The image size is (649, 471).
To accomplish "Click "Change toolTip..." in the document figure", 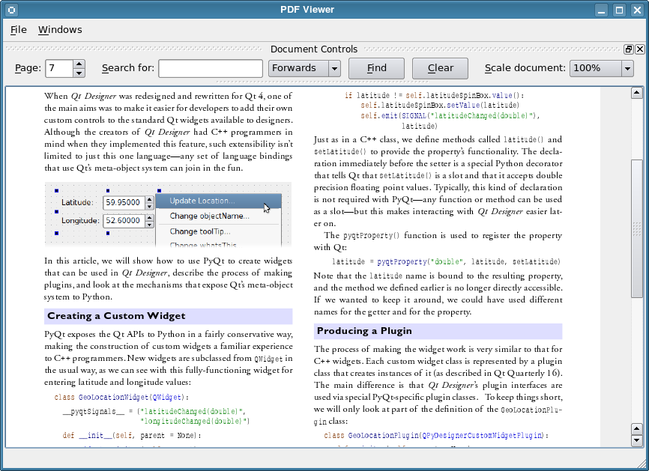I will [200, 231].
